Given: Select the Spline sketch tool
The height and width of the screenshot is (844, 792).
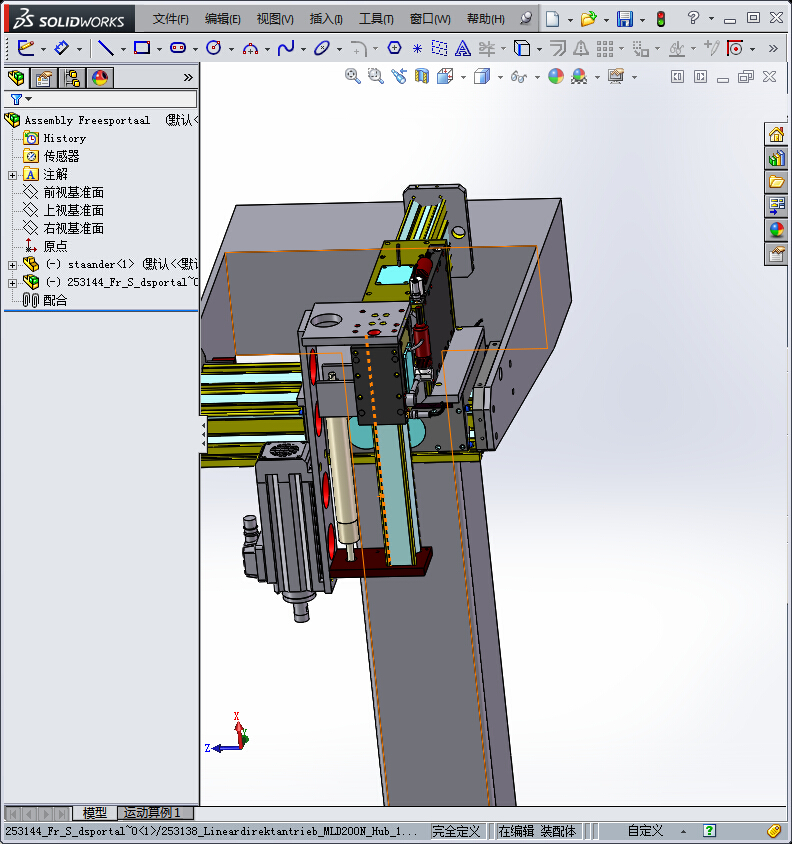Looking at the screenshot, I should 286,48.
